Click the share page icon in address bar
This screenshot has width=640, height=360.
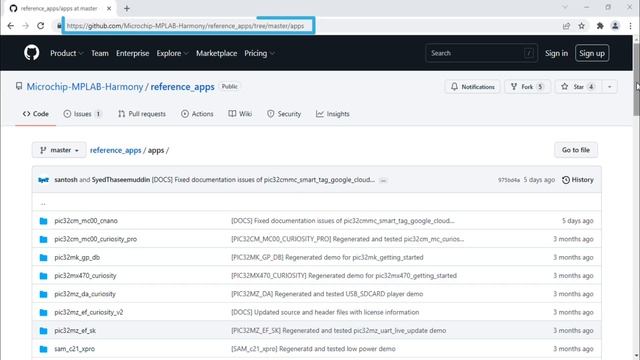click(566, 26)
